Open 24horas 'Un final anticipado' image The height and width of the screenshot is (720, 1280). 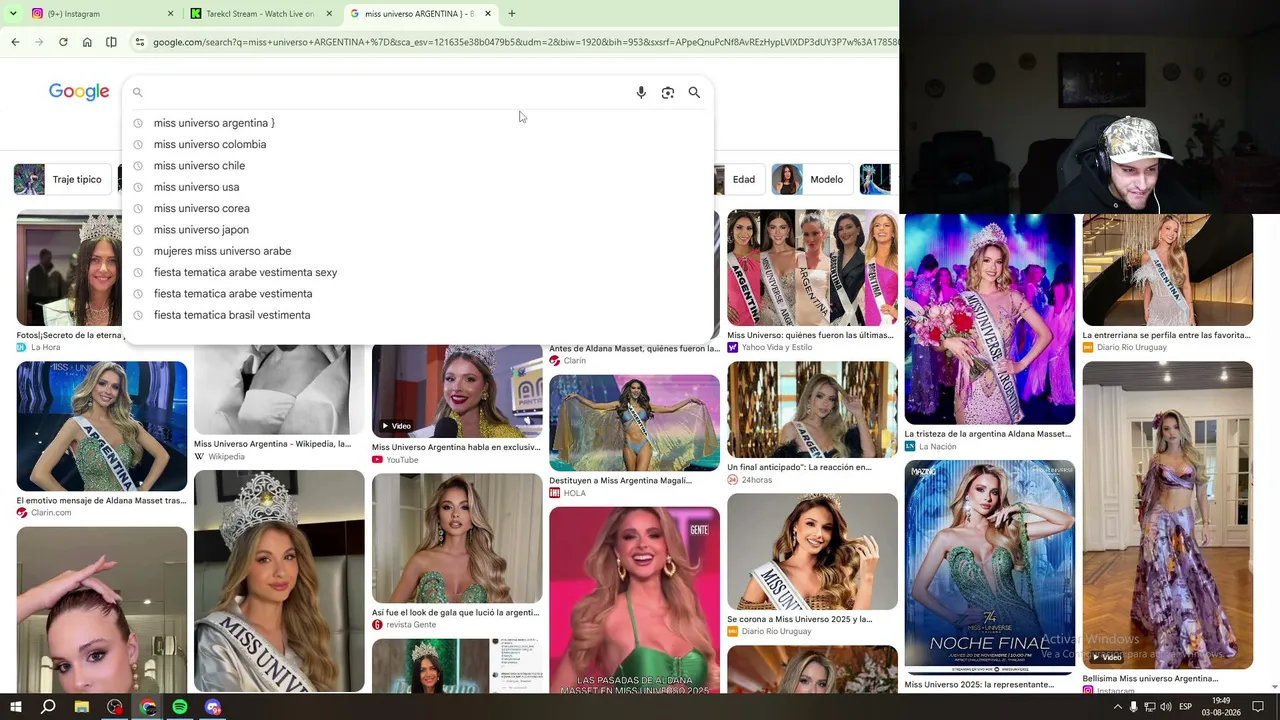pyautogui.click(x=812, y=409)
